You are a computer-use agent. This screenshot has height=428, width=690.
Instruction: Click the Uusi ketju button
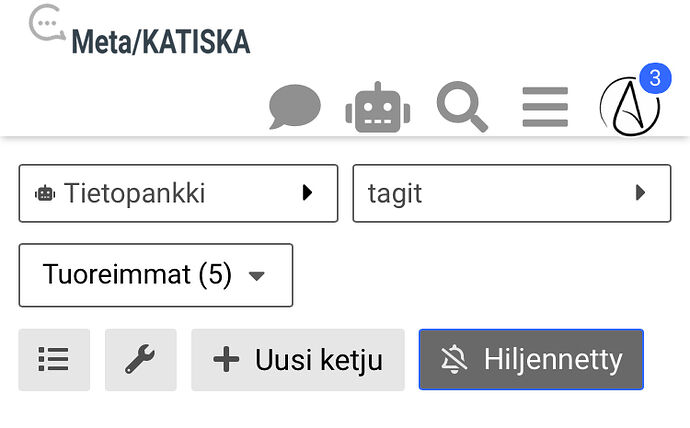point(298,360)
